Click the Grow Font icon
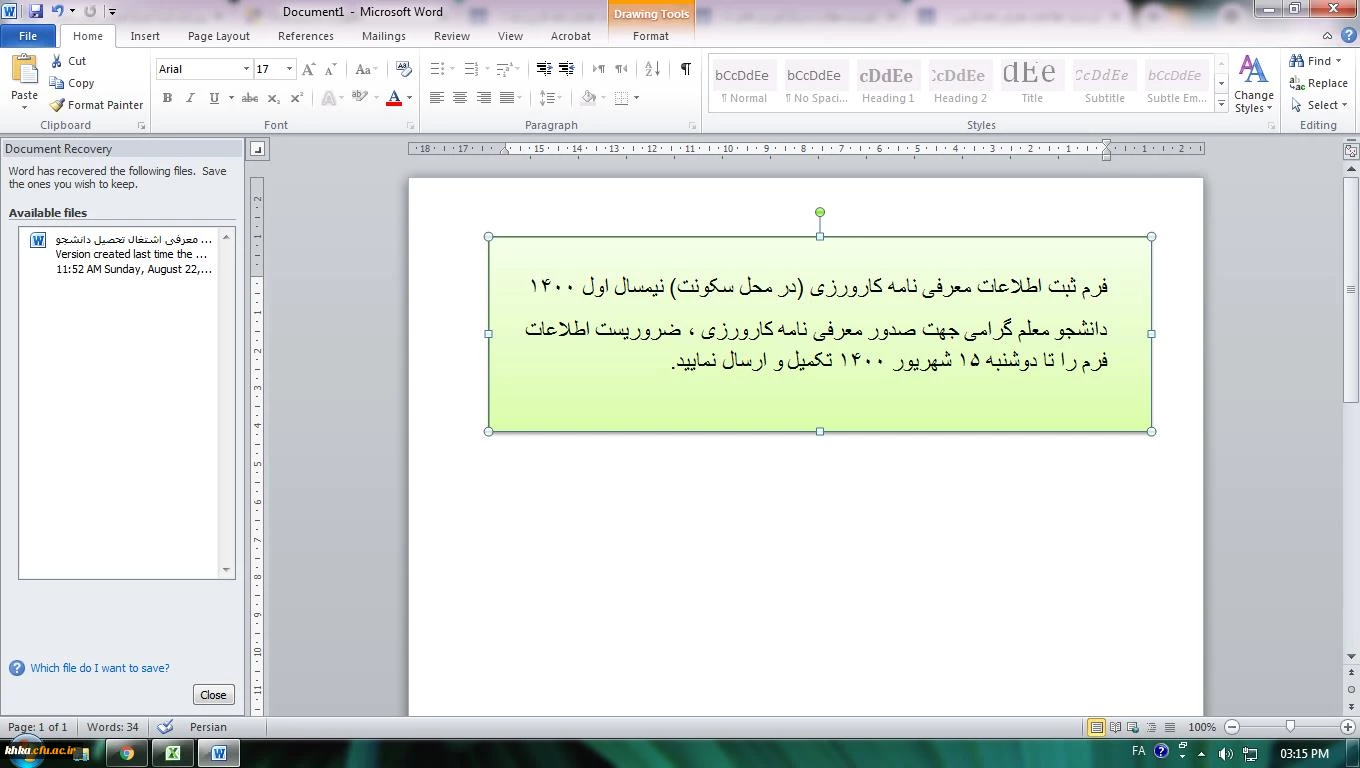This screenshot has height=768, width=1360. point(309,69)
